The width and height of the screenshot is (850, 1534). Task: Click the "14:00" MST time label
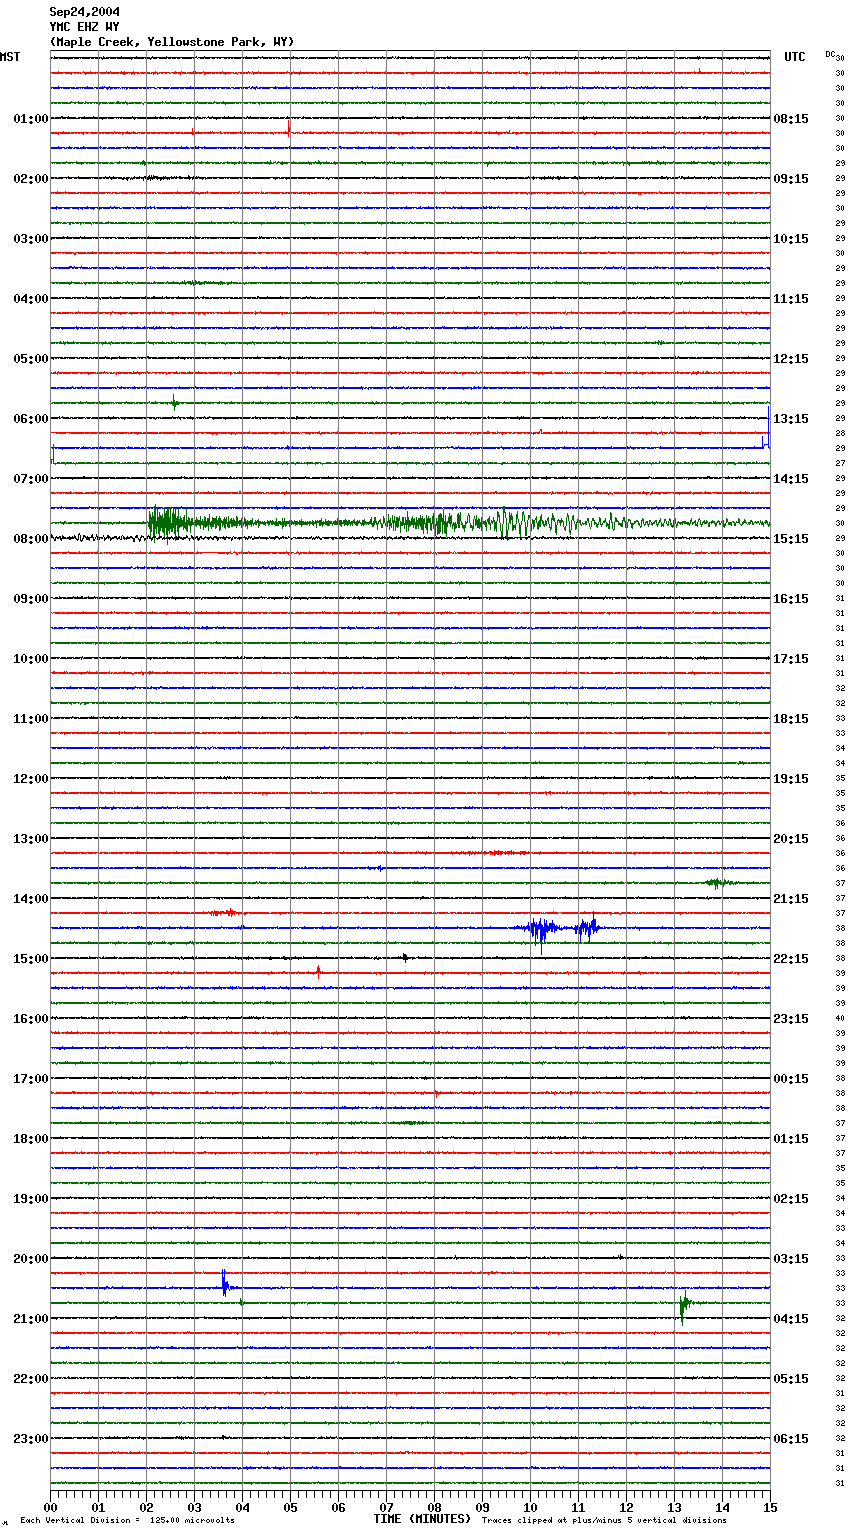[x=31, y=899]
